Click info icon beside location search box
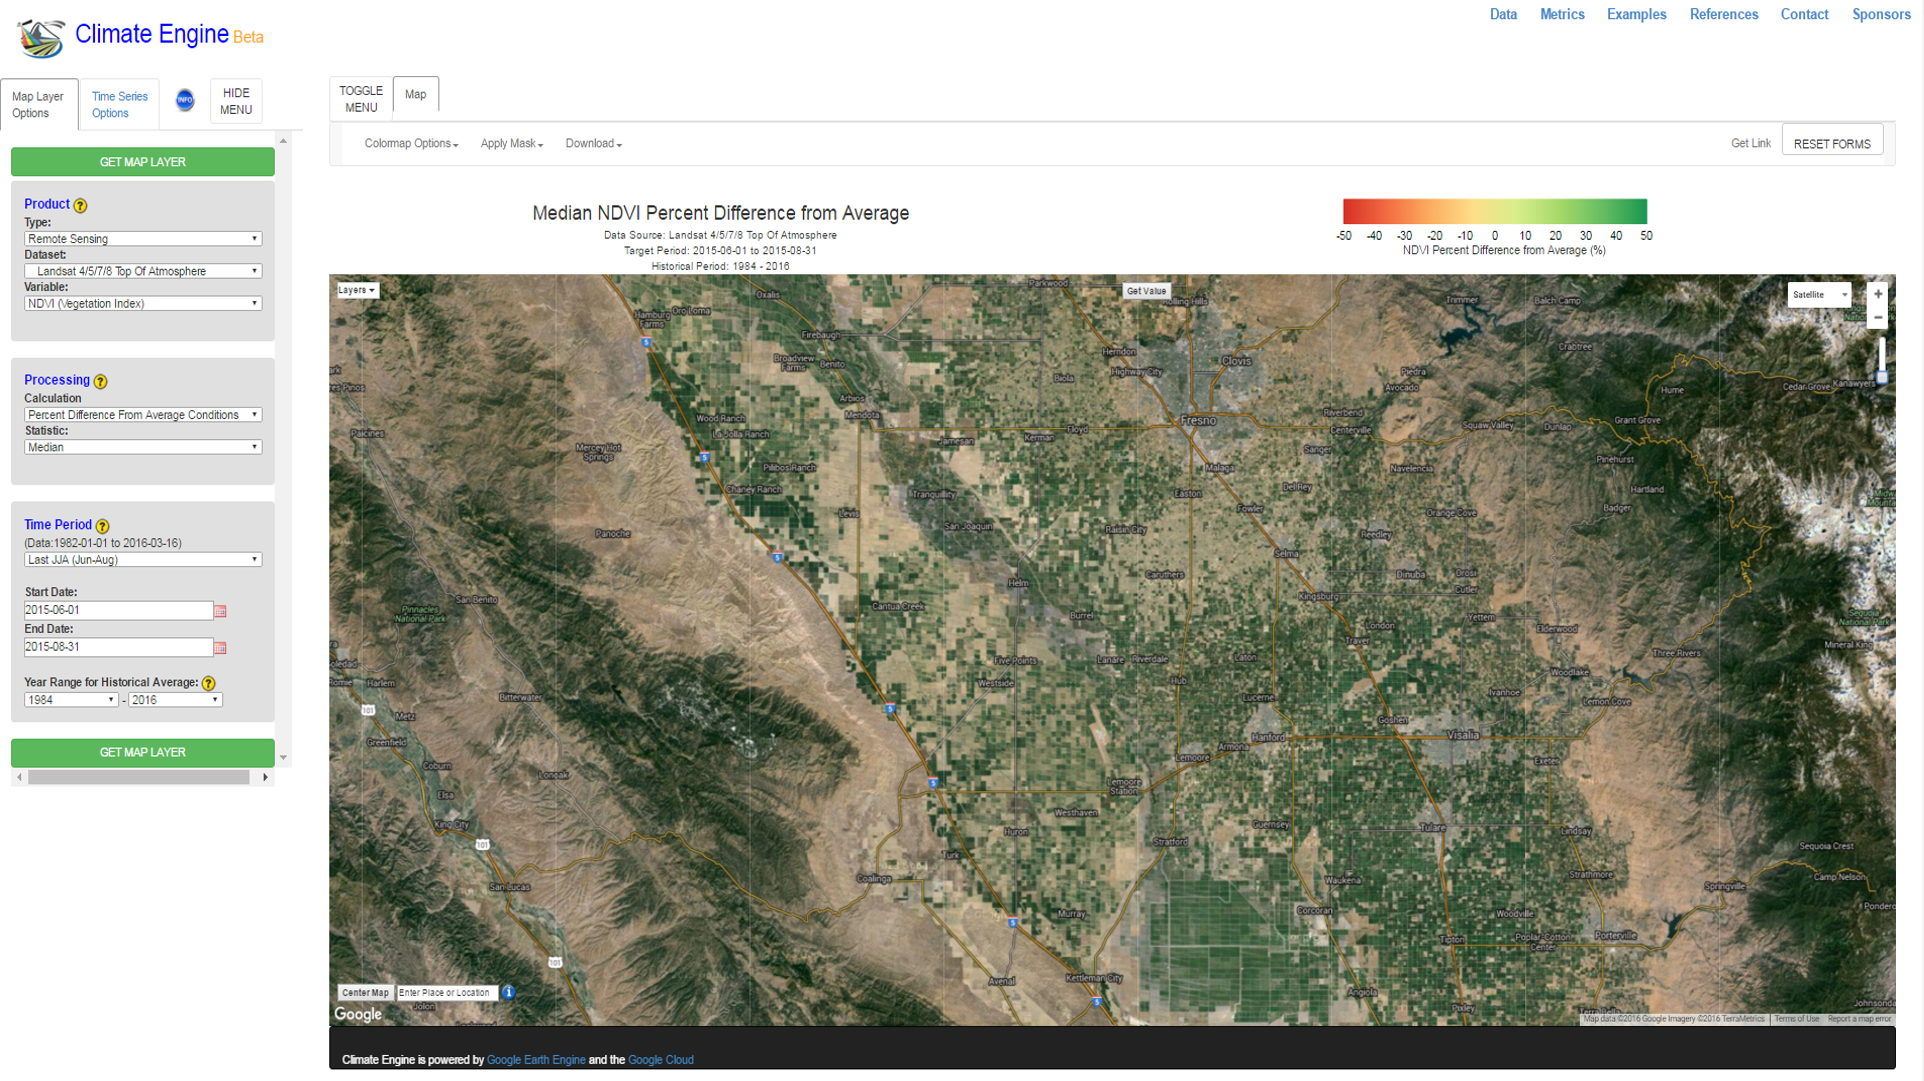Viewport: 1924px width, 1081px height. click(508, 993)
